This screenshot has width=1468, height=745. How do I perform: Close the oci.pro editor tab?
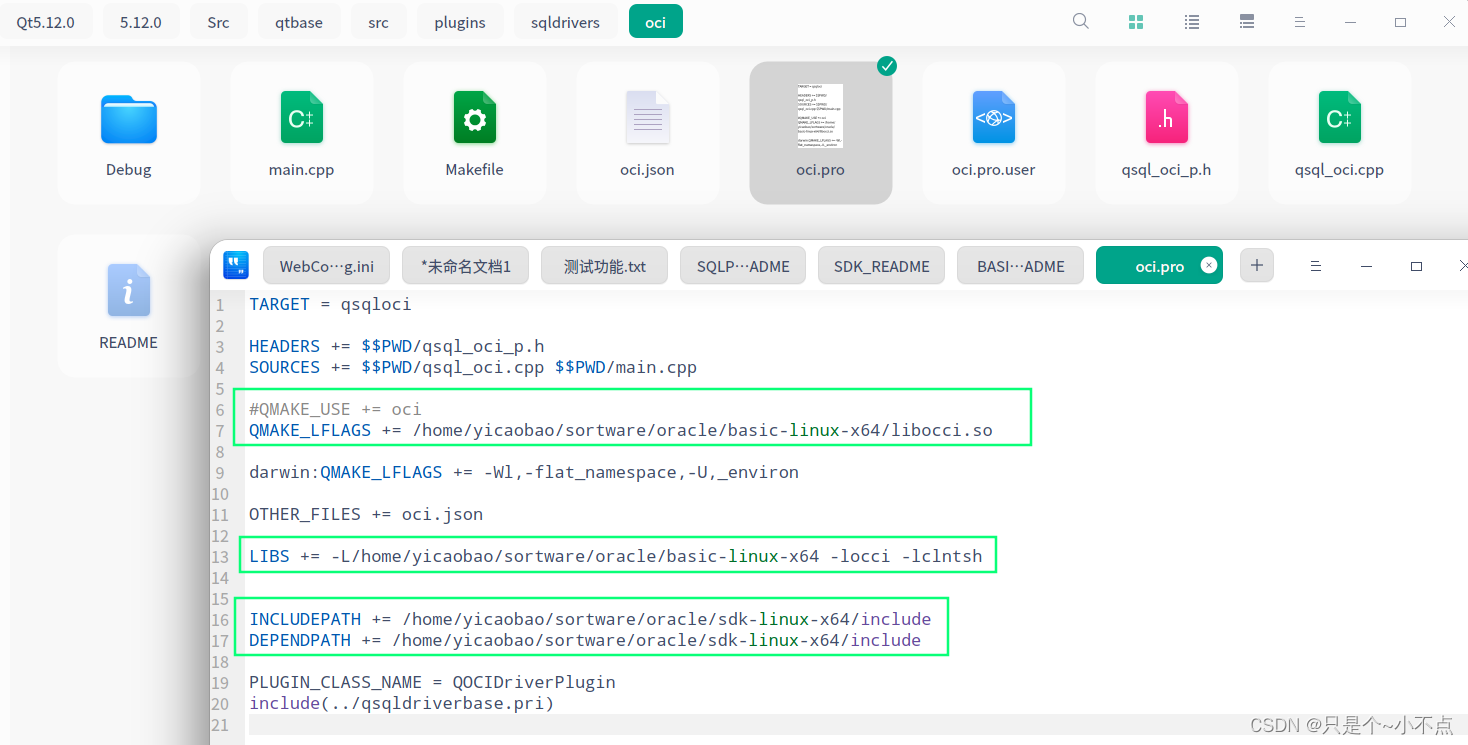pyautogui.click(x=1209, y=265)
